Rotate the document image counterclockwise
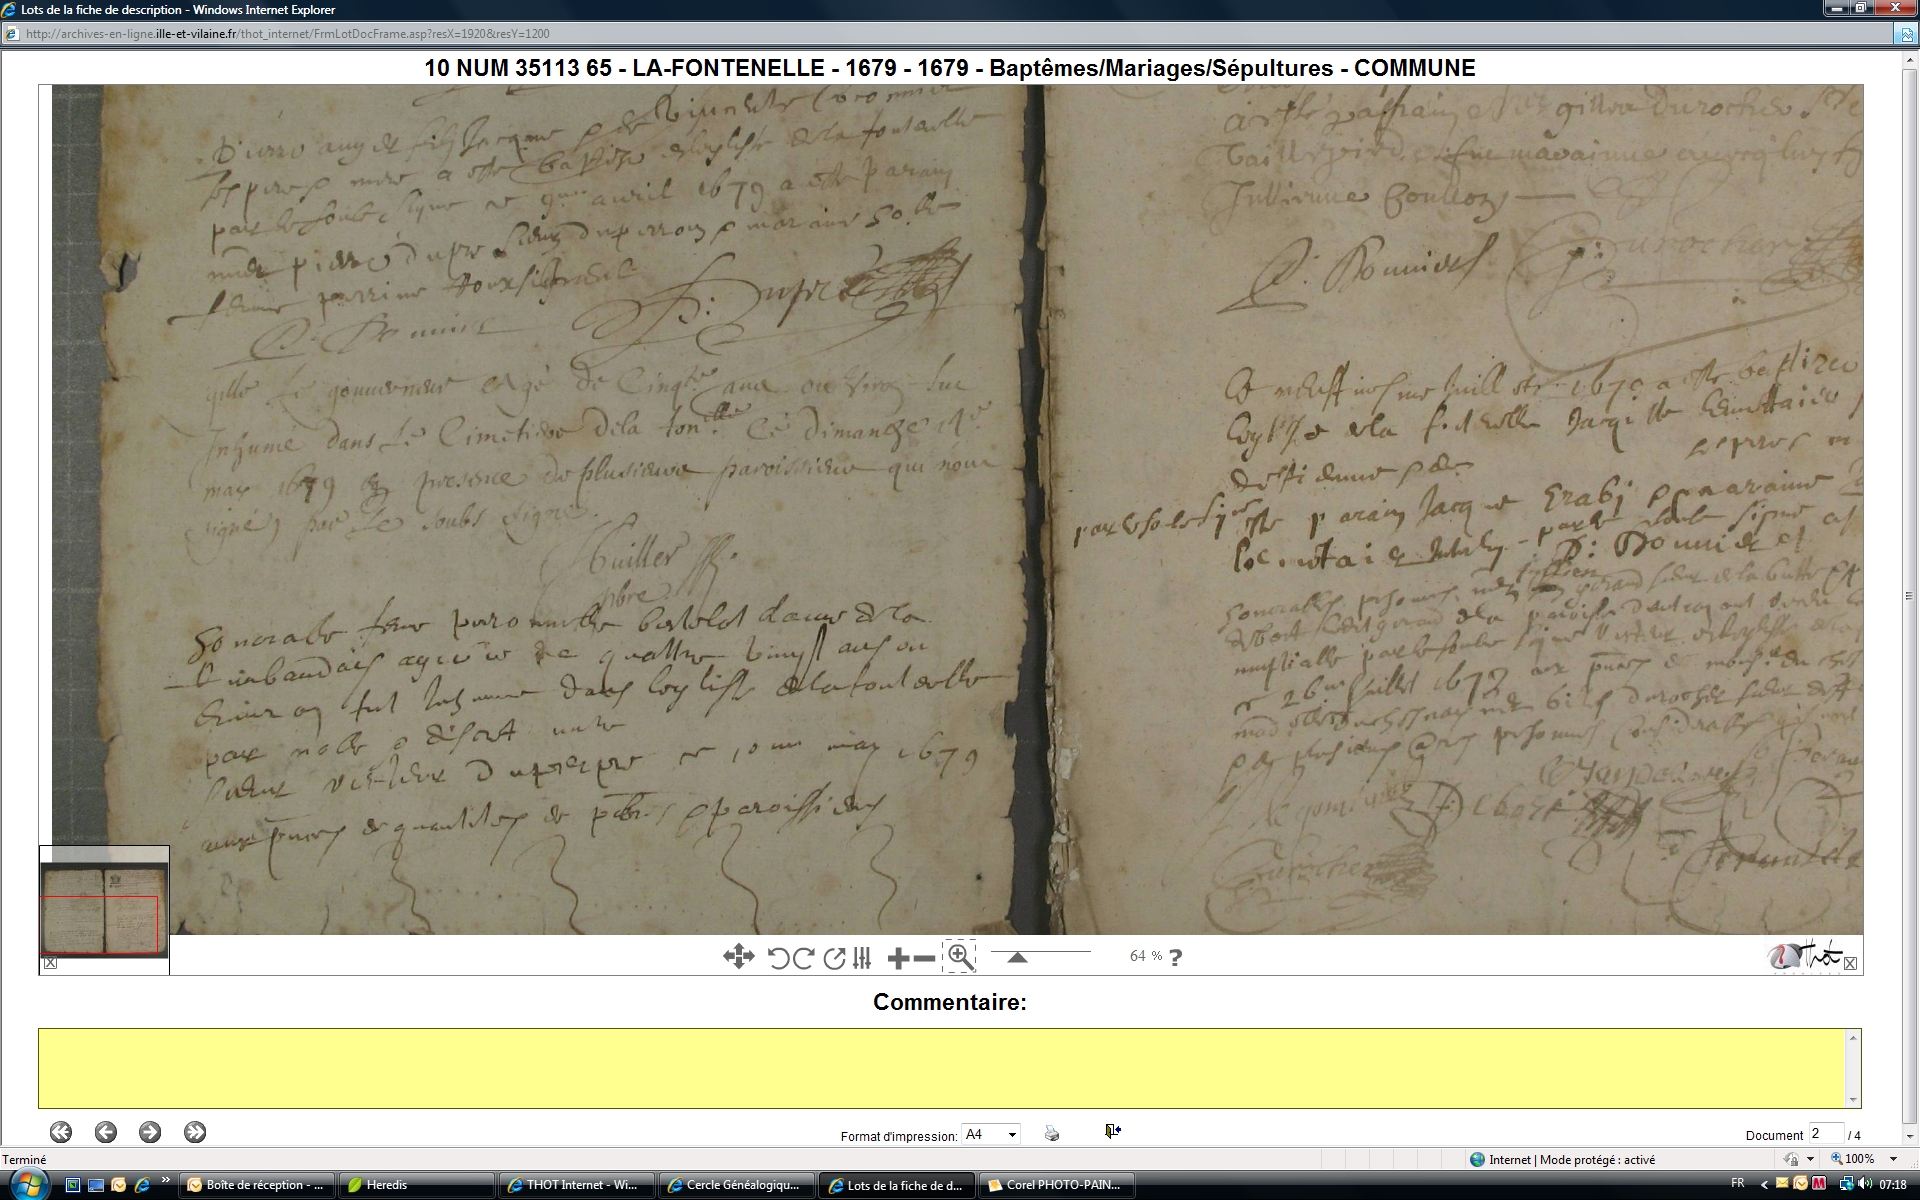1920x1200 pixels. (x=778, y=958)
